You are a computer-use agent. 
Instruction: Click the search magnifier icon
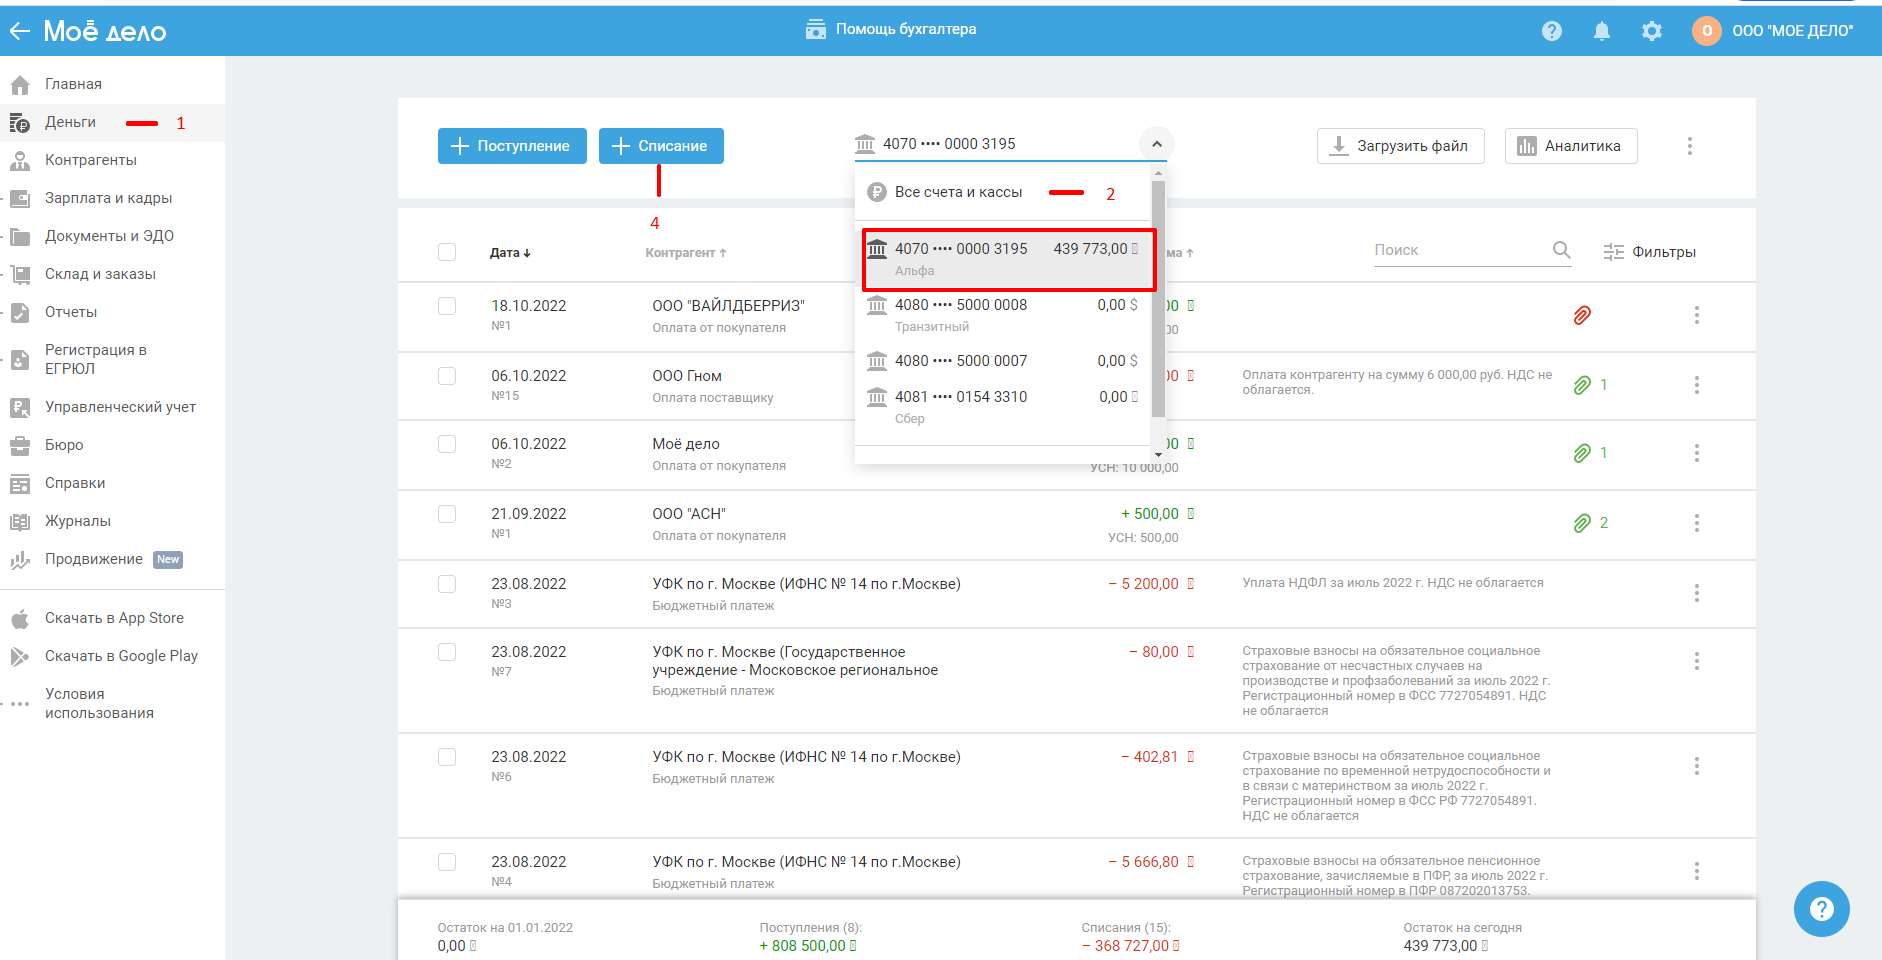click(1561, 250)
